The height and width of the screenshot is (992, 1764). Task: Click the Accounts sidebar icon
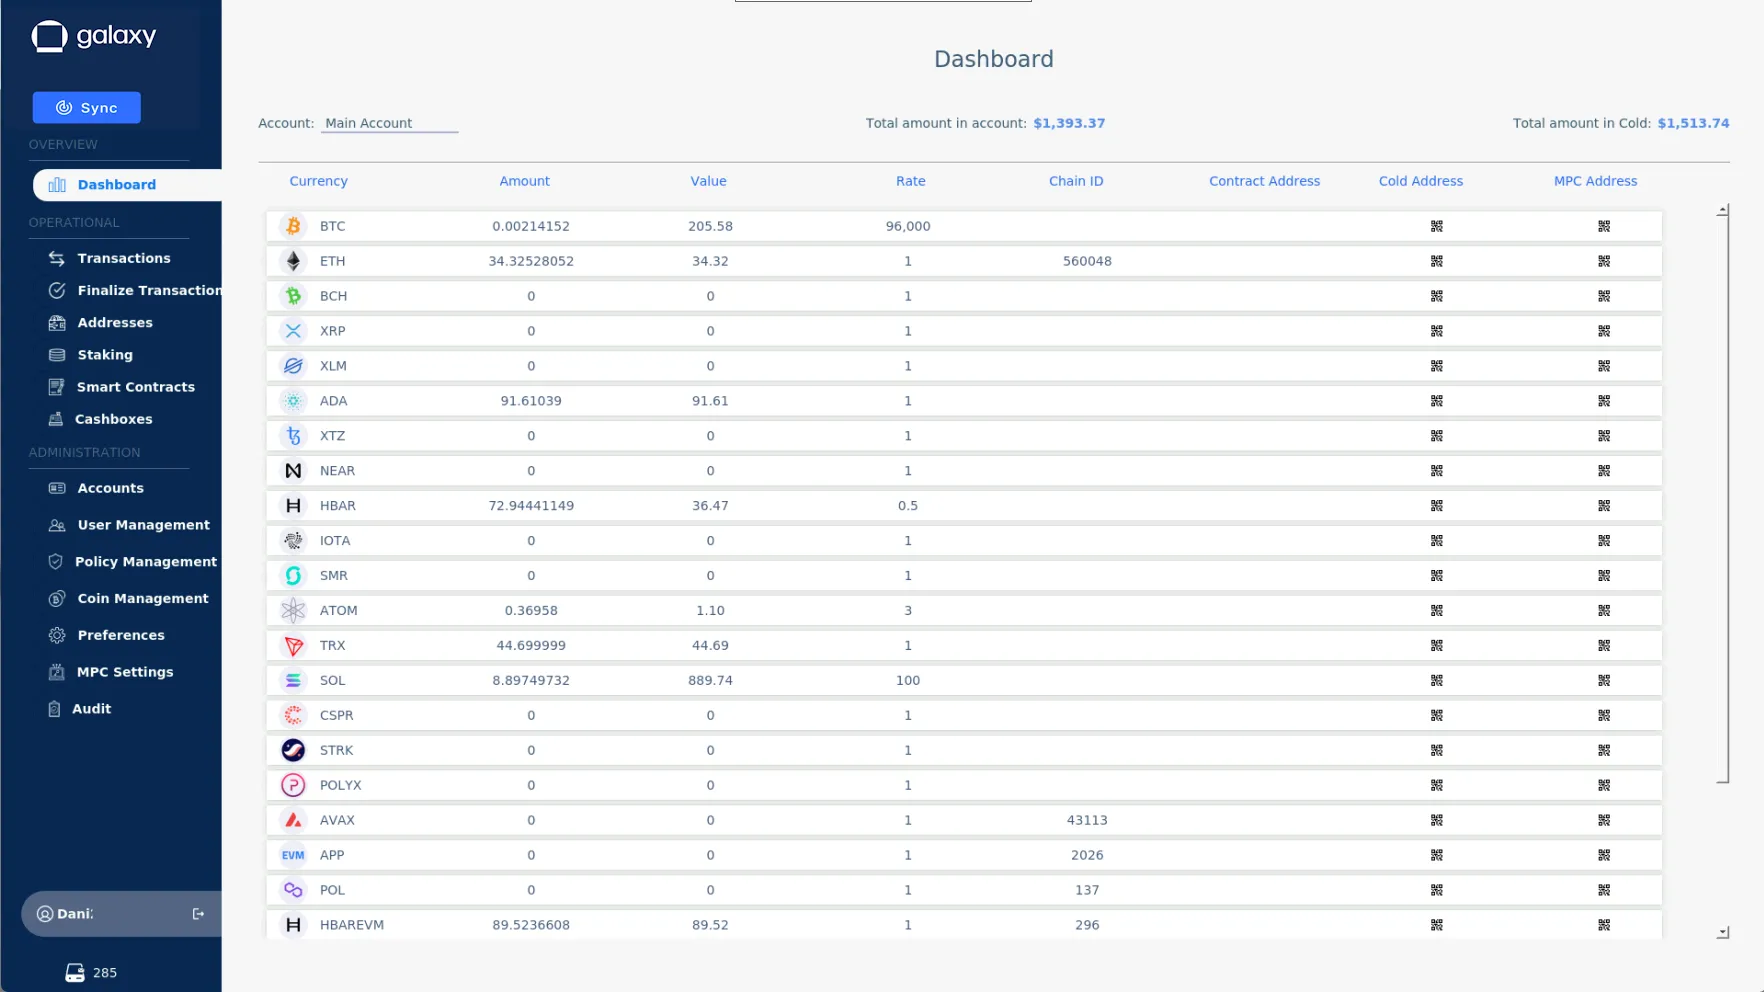coord(57,488)
